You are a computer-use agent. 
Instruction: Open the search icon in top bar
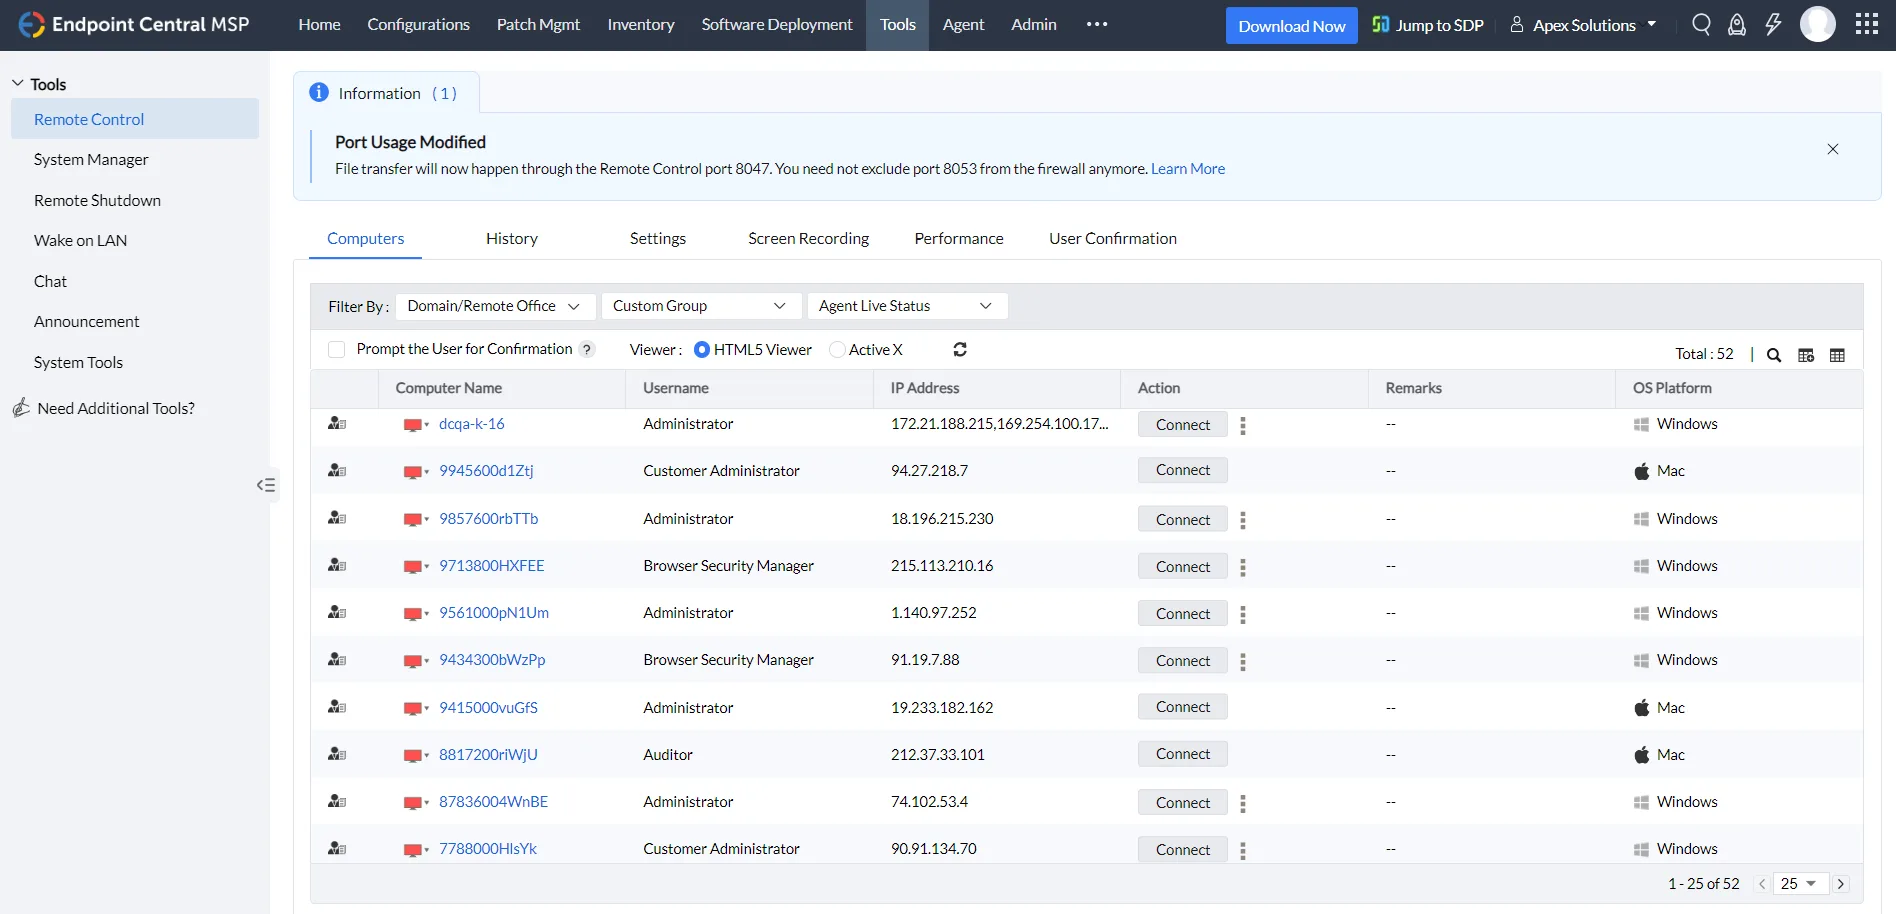tap(1701, 24)
